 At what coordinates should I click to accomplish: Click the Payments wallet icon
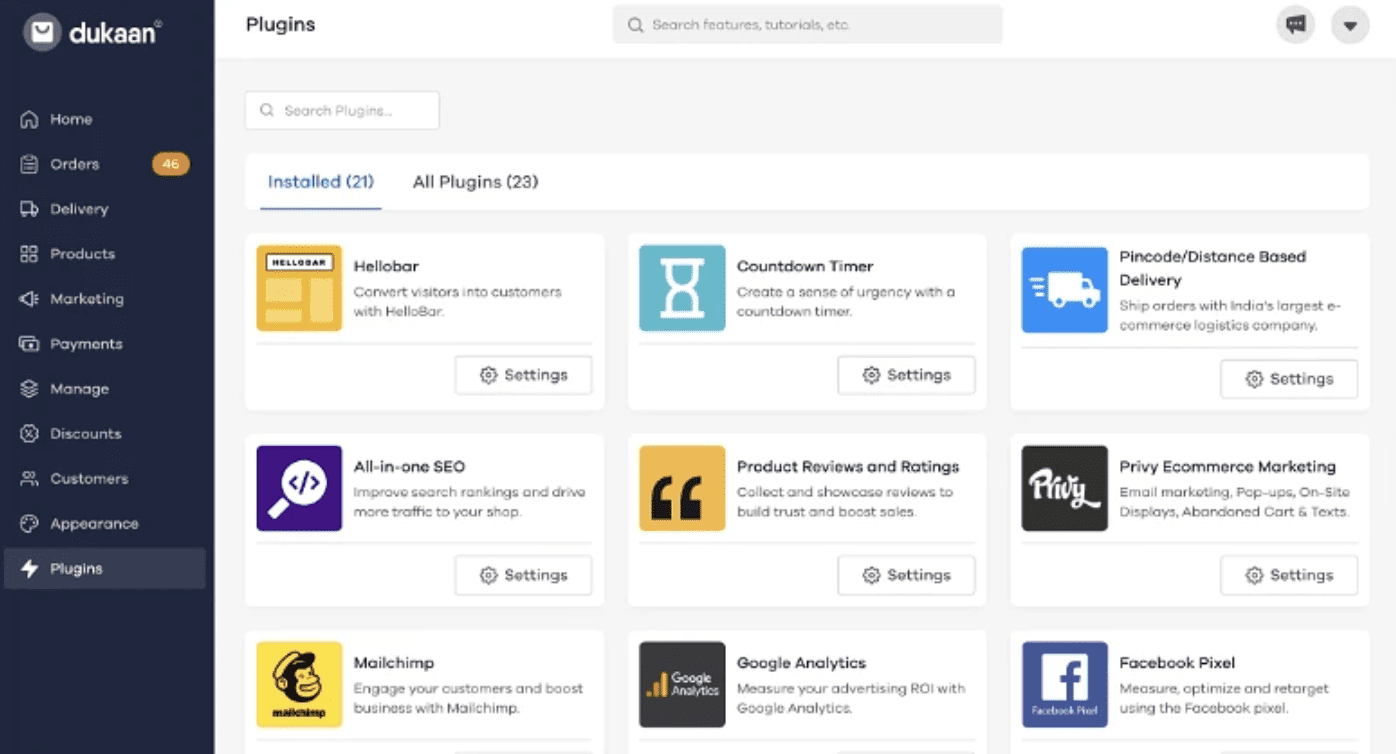pyautogui.click(x=29, y=344)
